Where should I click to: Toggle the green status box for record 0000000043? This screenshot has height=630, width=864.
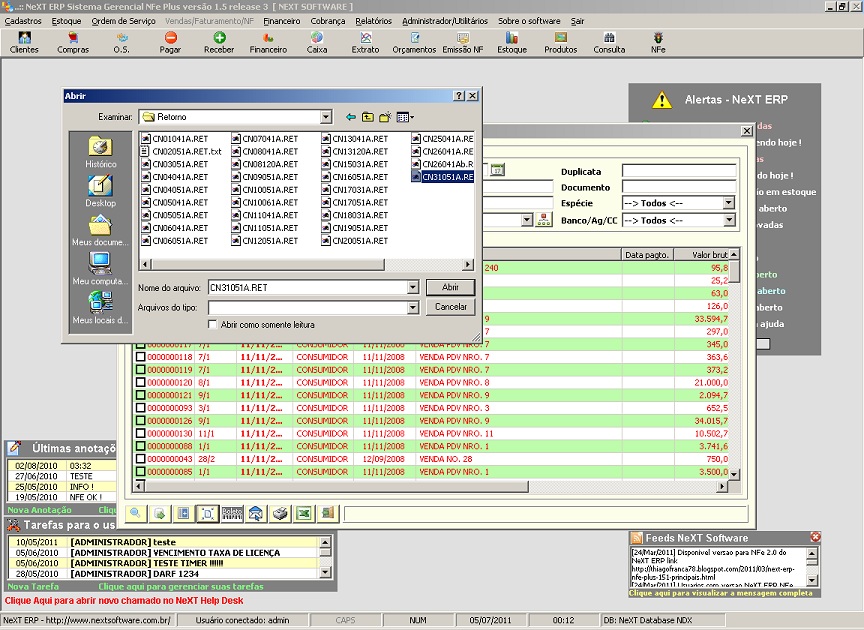click(140, 460)
